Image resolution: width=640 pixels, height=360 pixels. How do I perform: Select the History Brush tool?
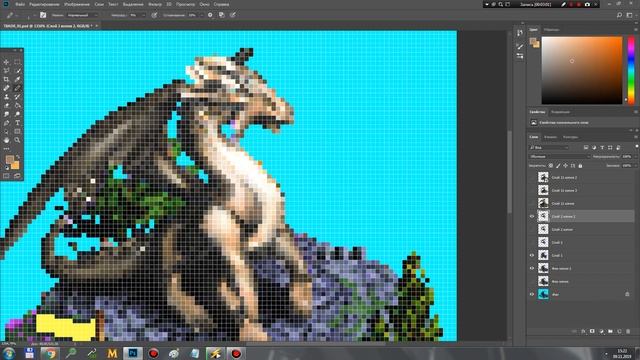pyautogui.click(x=17, y=97)
